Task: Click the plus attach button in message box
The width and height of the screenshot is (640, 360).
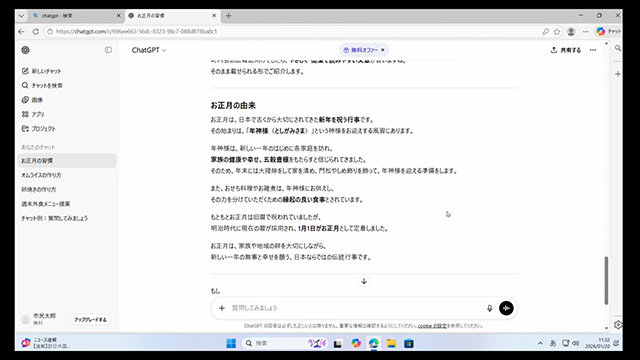Action: click(222, 308)
